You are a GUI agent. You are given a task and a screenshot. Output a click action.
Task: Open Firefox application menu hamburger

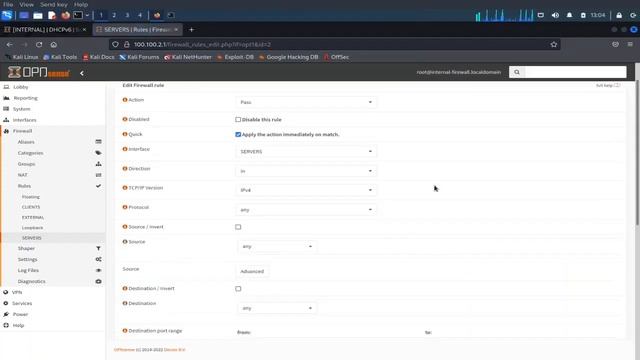coord(630,44)
